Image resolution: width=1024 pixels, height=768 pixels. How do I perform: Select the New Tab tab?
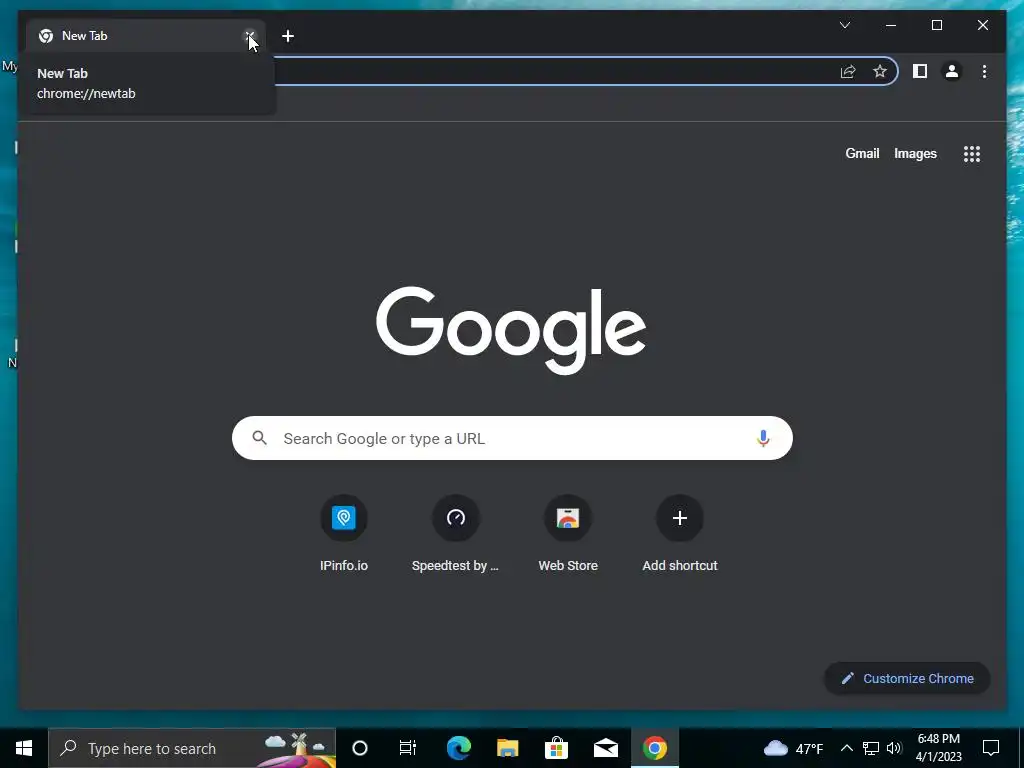tap(145, 36)
